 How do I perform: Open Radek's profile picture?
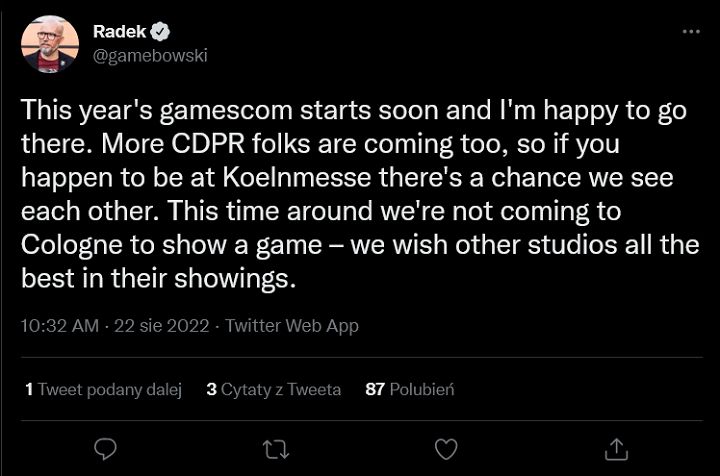pos(49,44)
